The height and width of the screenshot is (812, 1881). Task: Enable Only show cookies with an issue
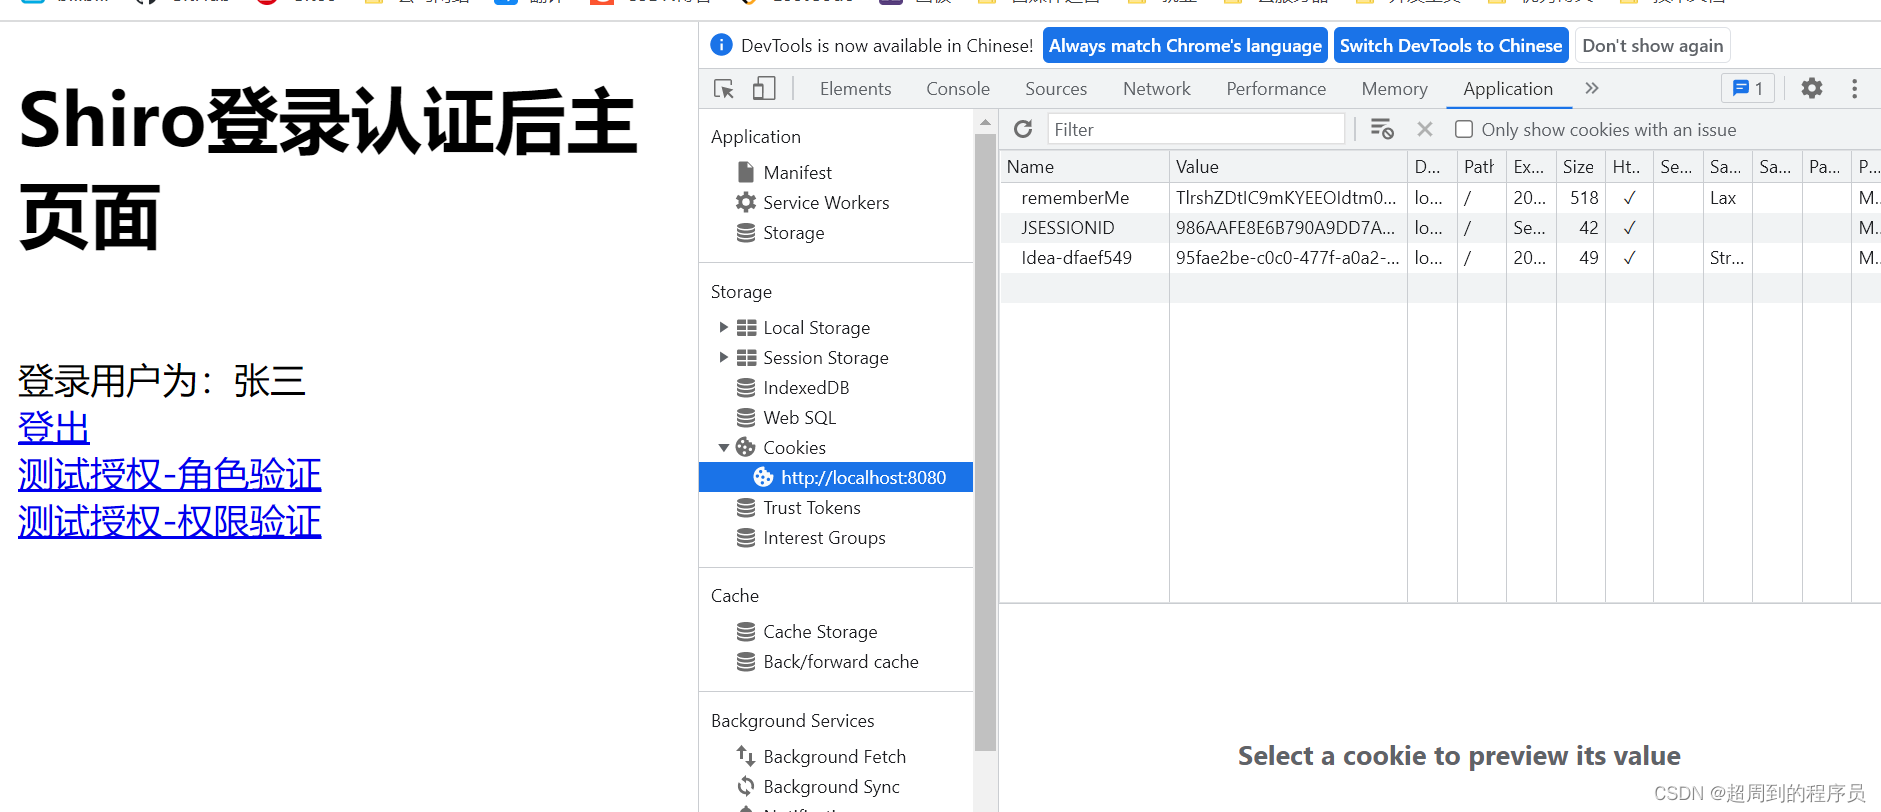coord(1464,129)
